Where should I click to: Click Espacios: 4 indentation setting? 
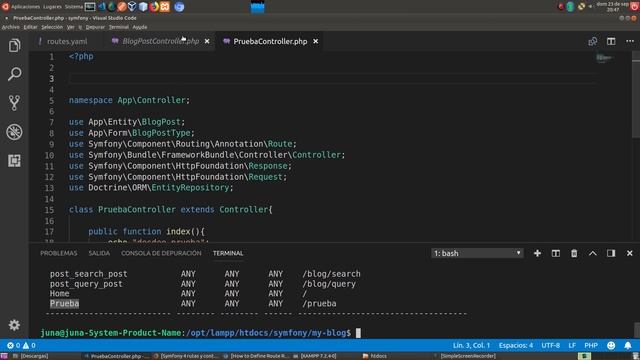[516, 345]
